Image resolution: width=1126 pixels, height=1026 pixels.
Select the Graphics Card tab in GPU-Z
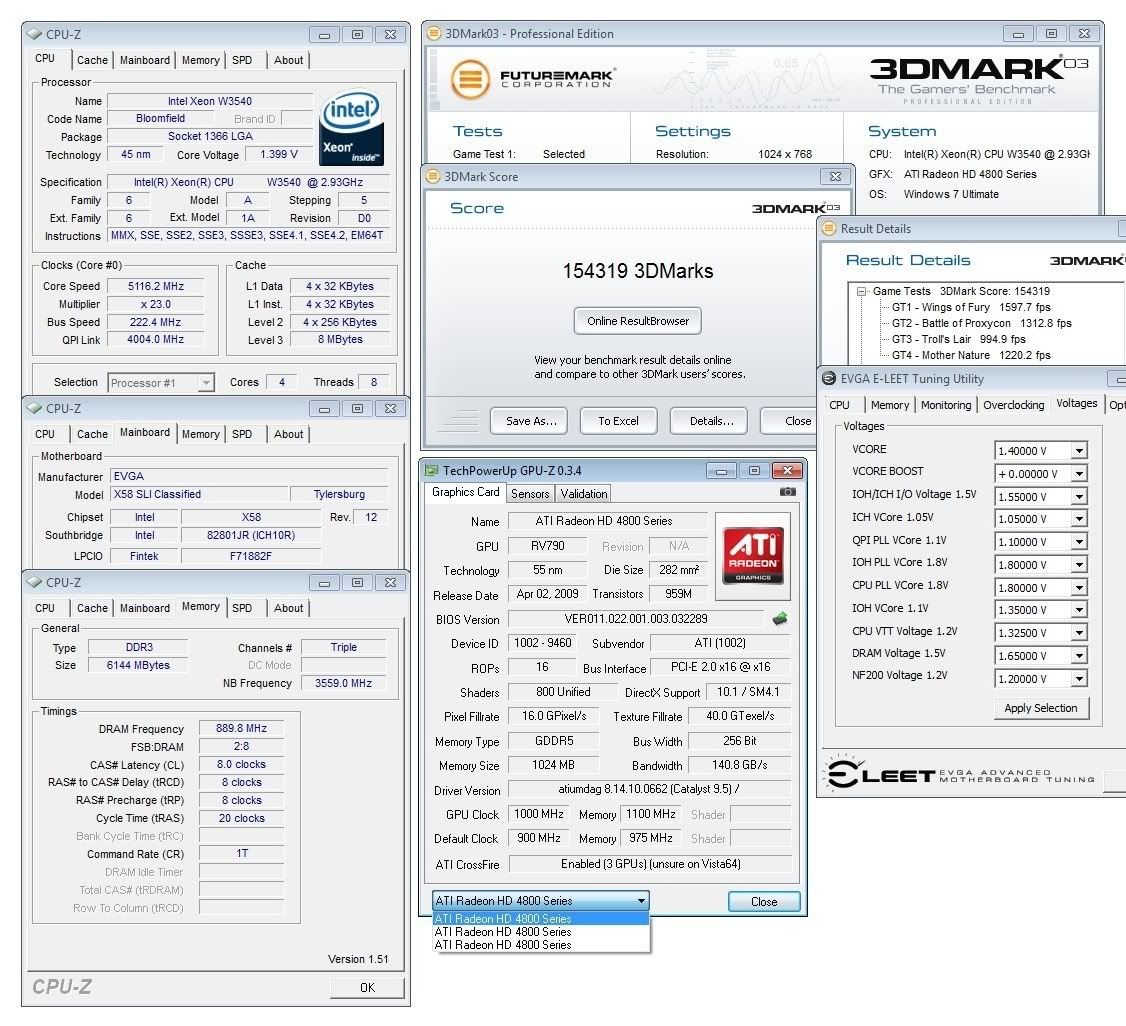click(465, 492)
